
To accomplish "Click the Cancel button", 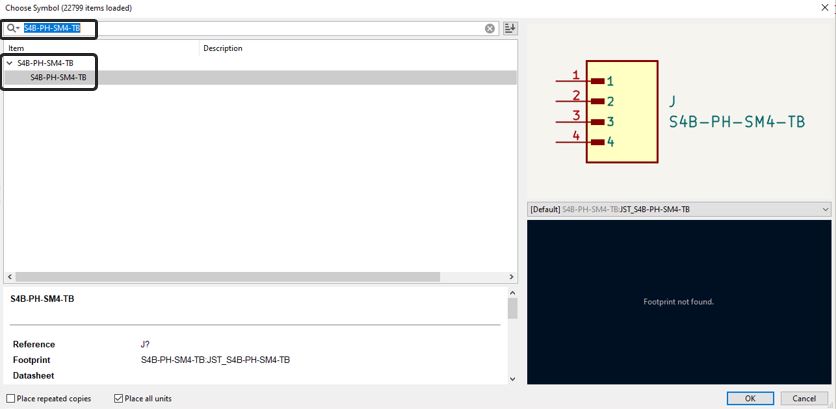I will pos(804,398).
